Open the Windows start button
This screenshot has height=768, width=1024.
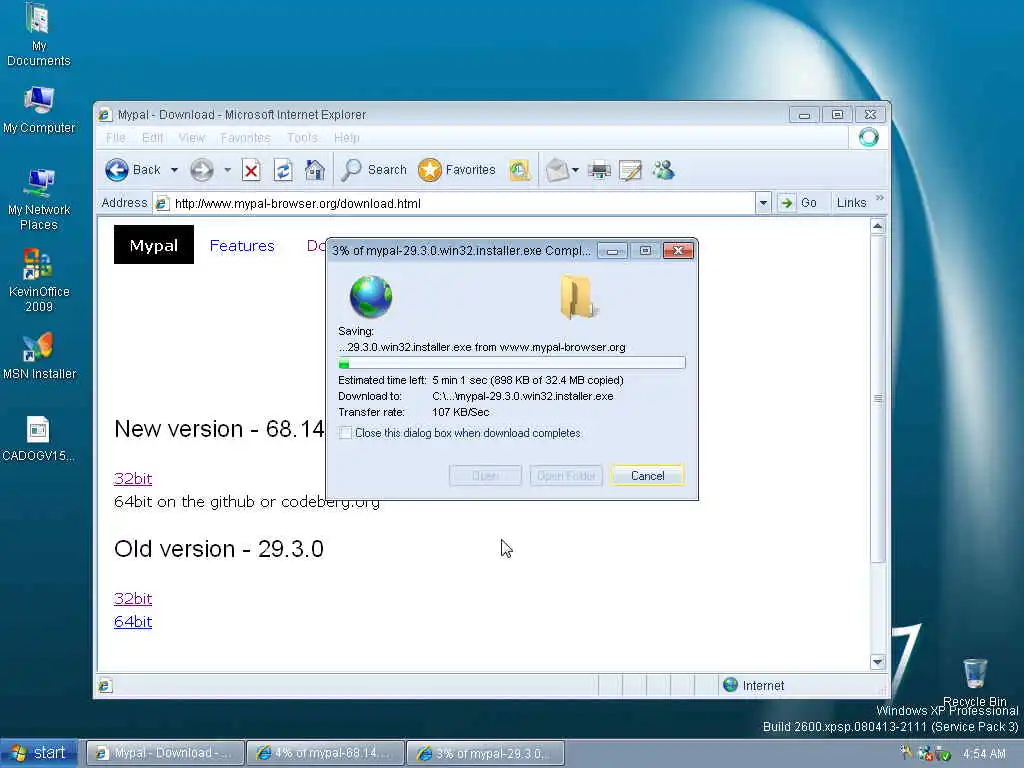point(39,753)
